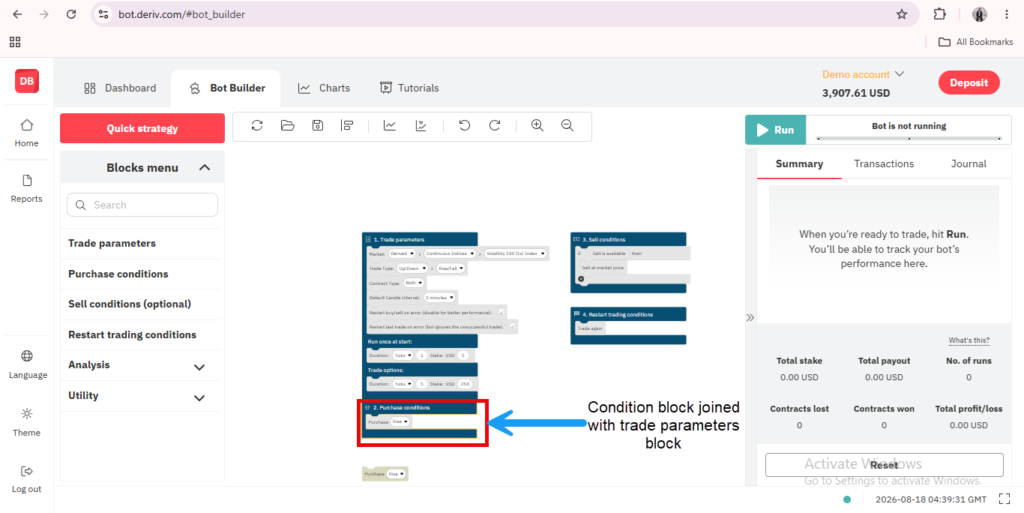Image resolution: width=1024 pixels, height=513 pixels.
Task: Open the browser extensions icon
Action: [940, 14]
